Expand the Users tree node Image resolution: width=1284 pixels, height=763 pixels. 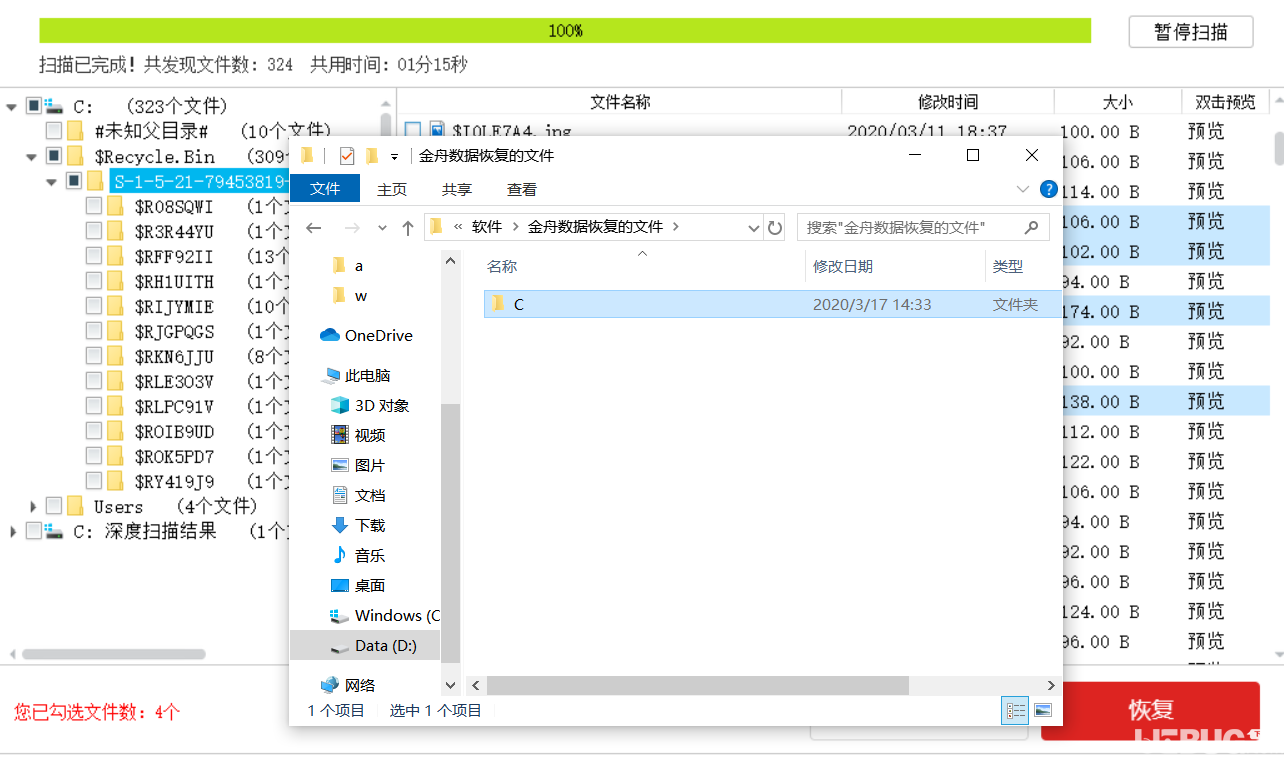point(31,506)
